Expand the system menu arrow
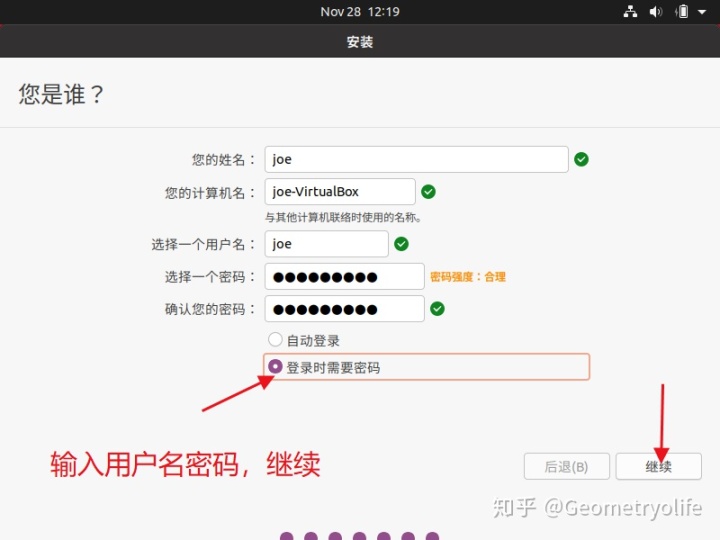This screenshot has width=720, height=540. click(702, 12)
